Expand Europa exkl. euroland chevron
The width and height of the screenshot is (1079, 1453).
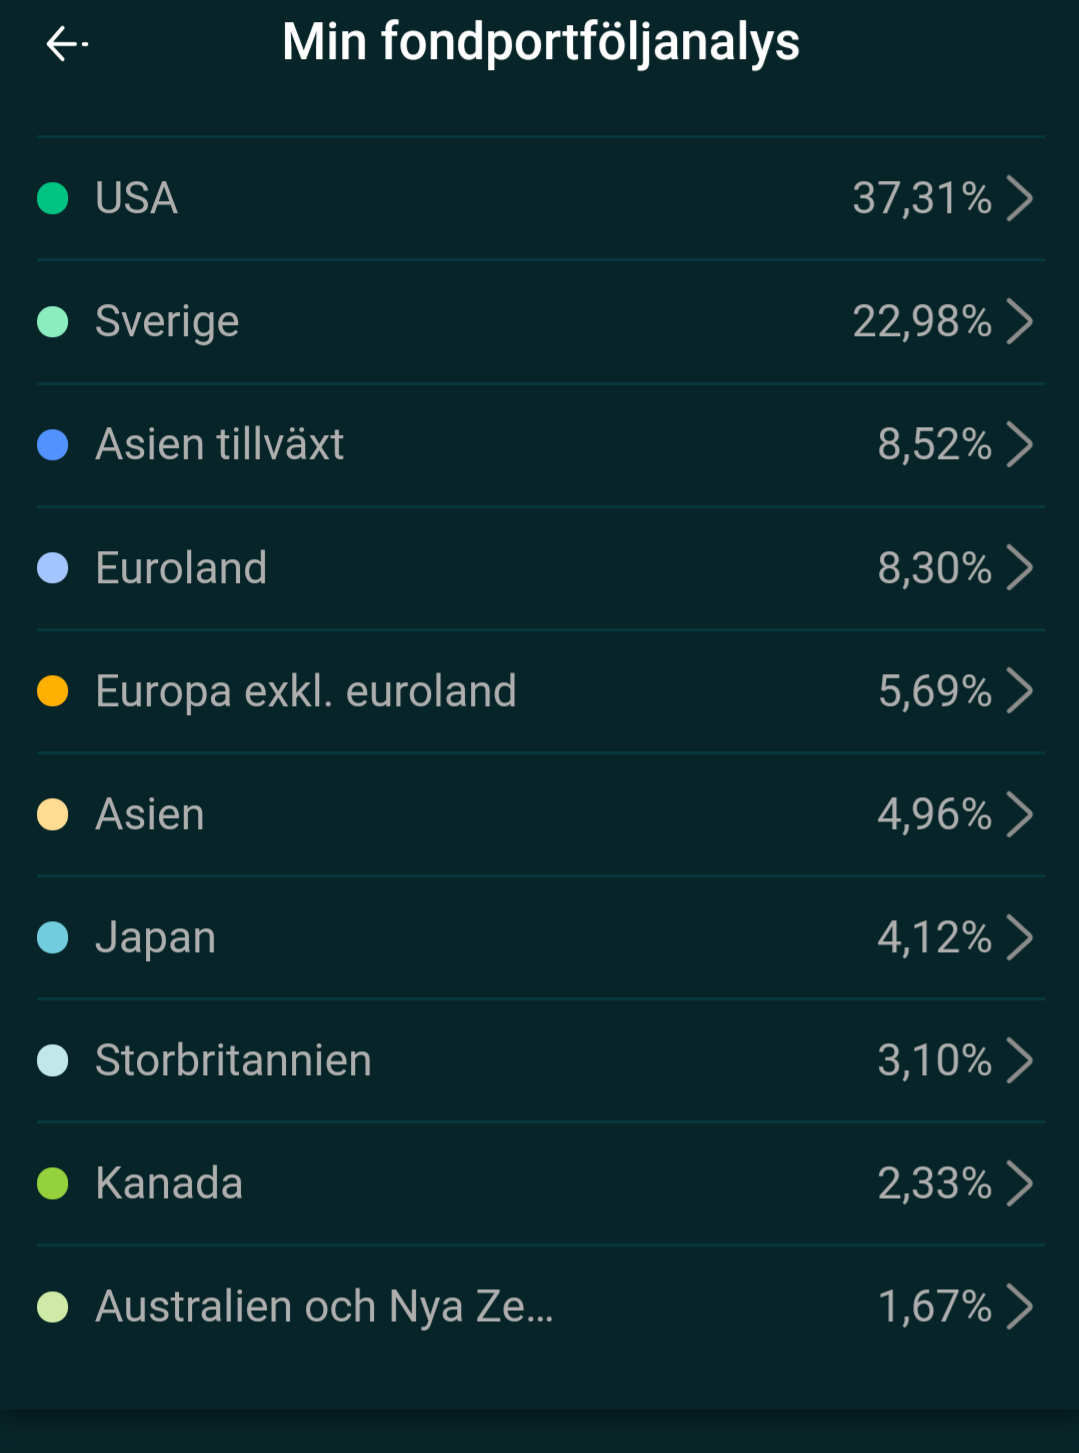pyautogui.click(x=1019, y=690)
